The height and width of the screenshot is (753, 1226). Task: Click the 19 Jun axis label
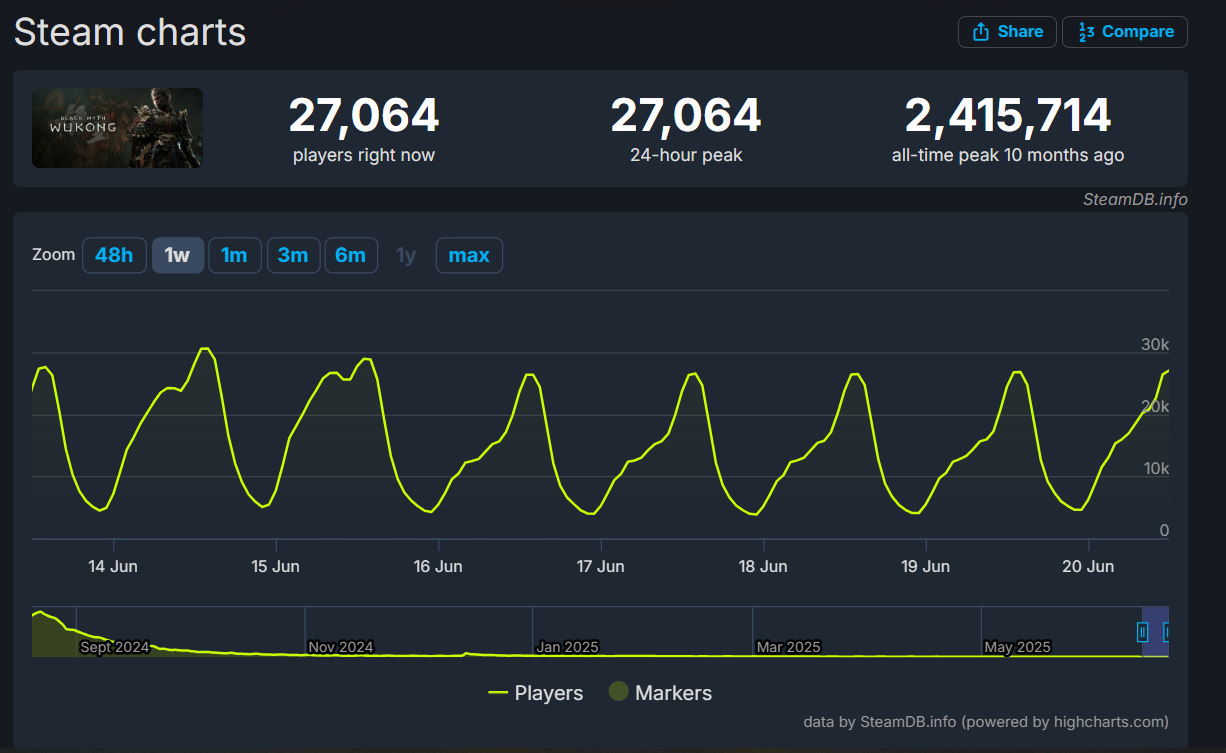(925, 566)
